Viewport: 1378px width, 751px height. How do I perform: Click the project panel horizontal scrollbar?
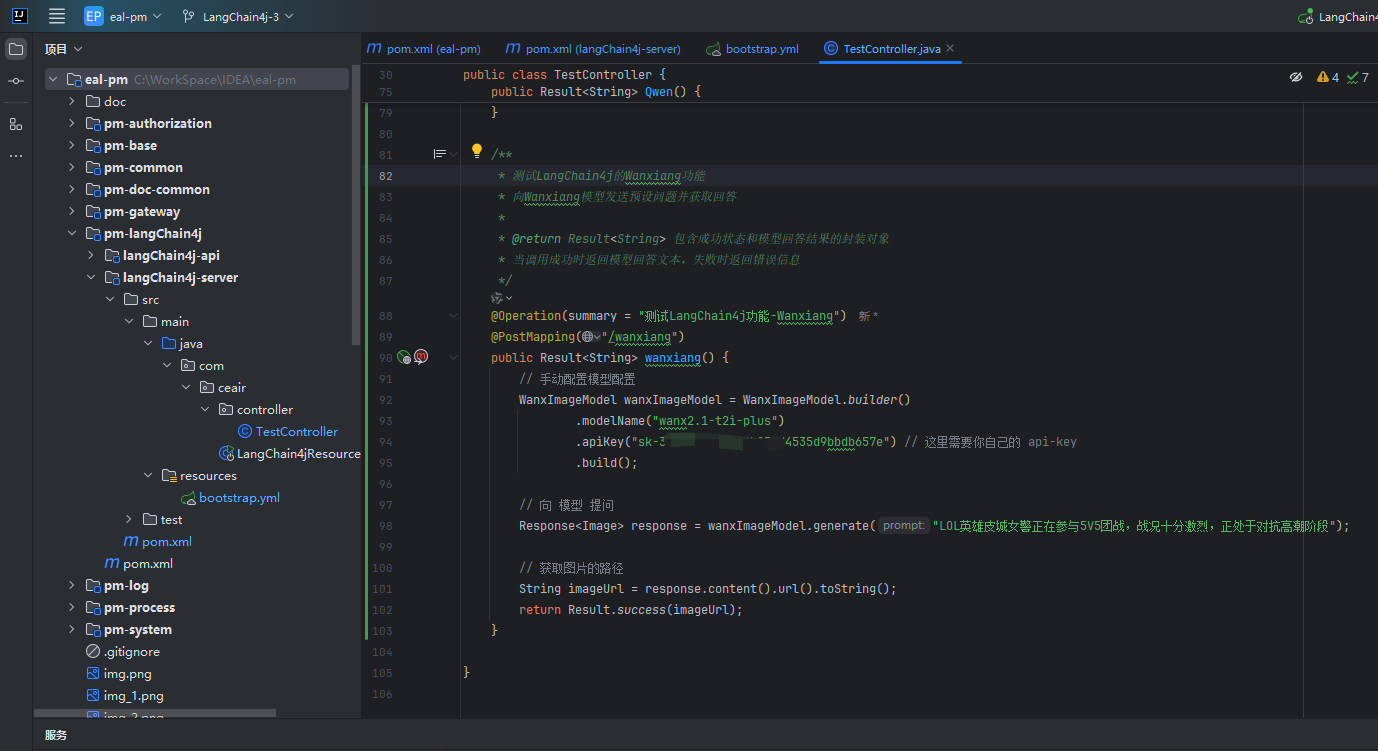click(x=155, y=714)
